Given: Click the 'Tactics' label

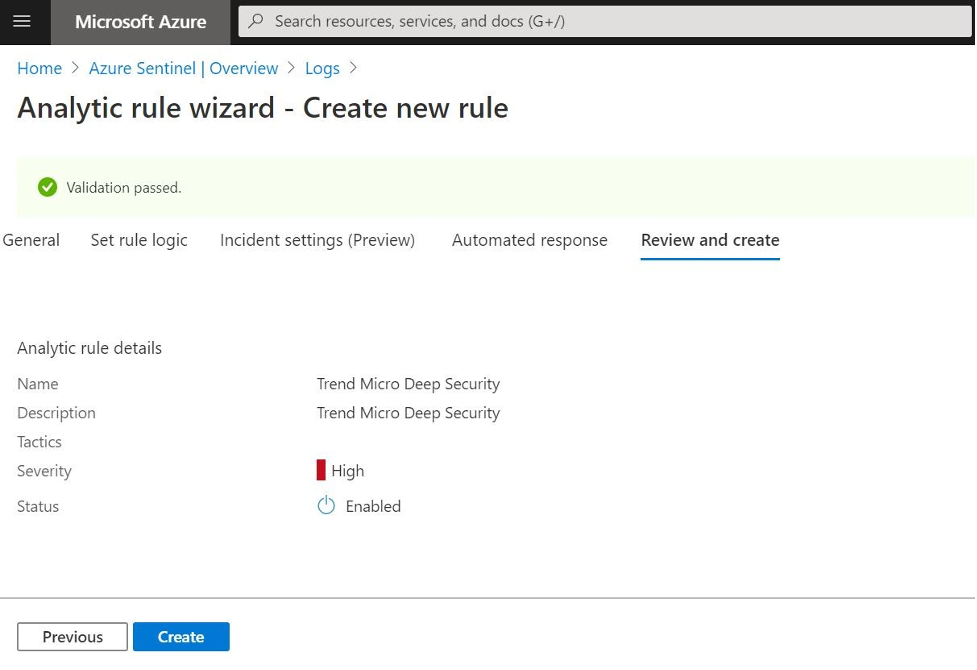Looking at the screenshot, I should point(39,442).
